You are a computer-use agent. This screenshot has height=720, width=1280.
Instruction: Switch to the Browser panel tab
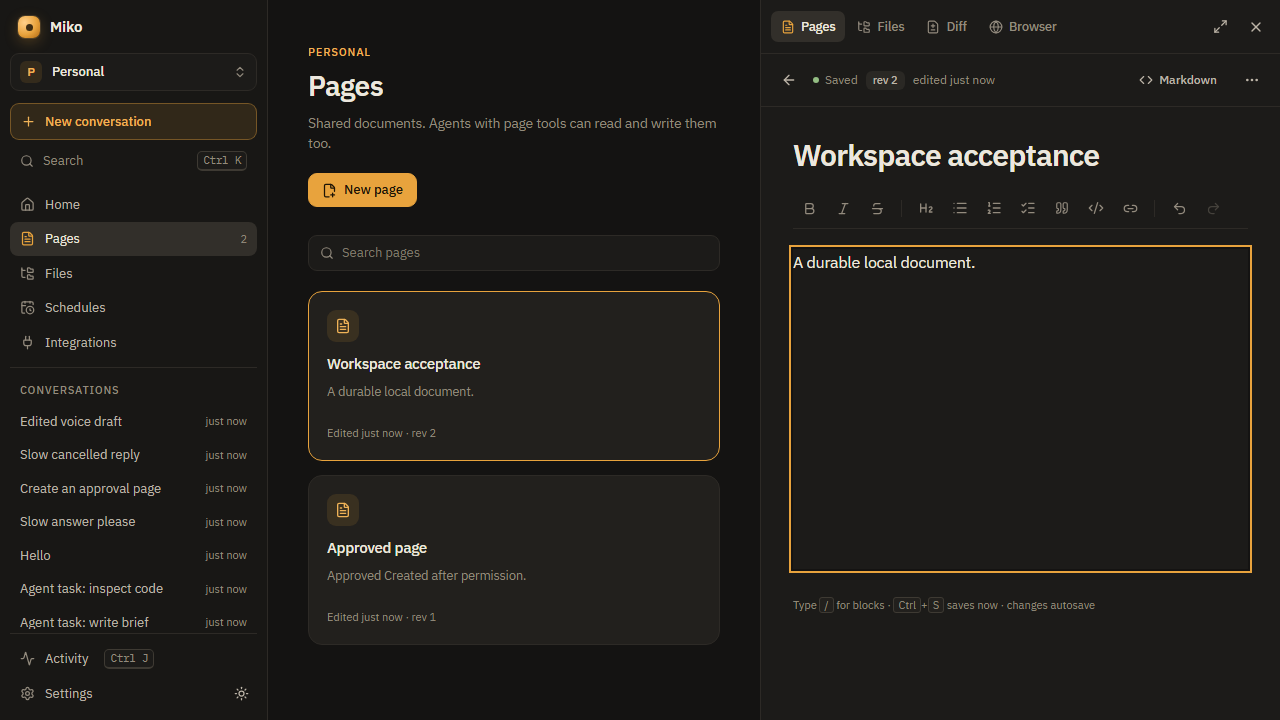pyautogui.click(x=1023, y=27)
